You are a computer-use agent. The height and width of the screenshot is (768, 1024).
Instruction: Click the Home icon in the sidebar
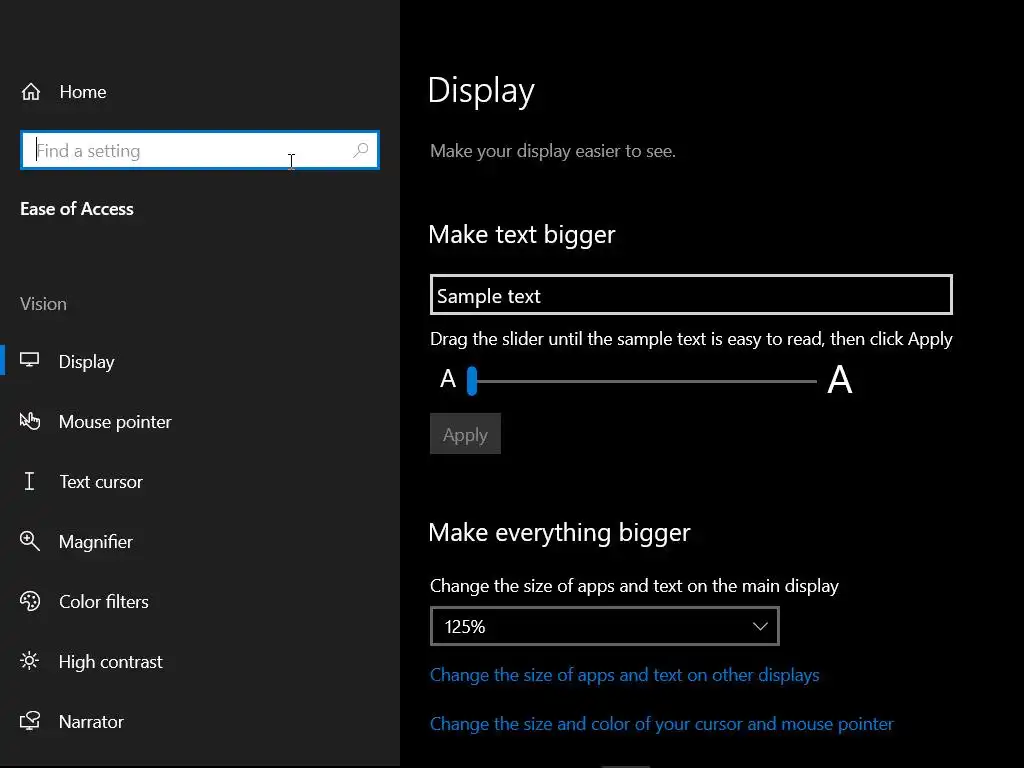point(31,92)
